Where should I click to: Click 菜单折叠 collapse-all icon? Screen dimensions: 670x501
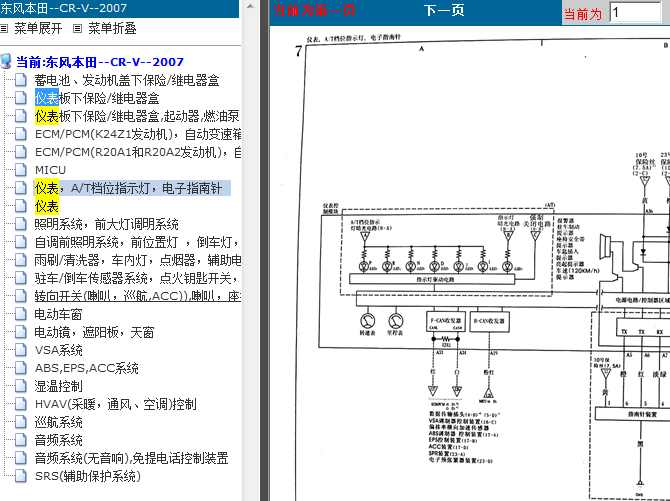[x=77, y=29]
